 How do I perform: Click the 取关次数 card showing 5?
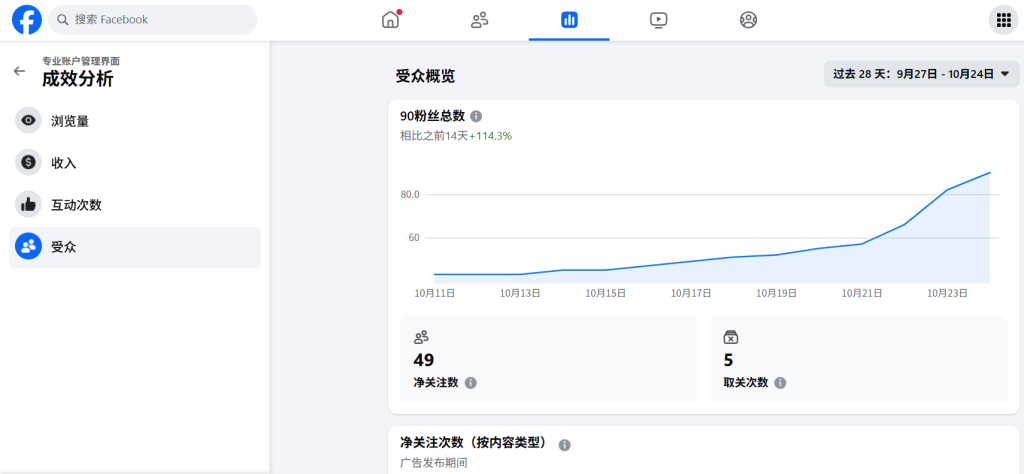(859, 359)
